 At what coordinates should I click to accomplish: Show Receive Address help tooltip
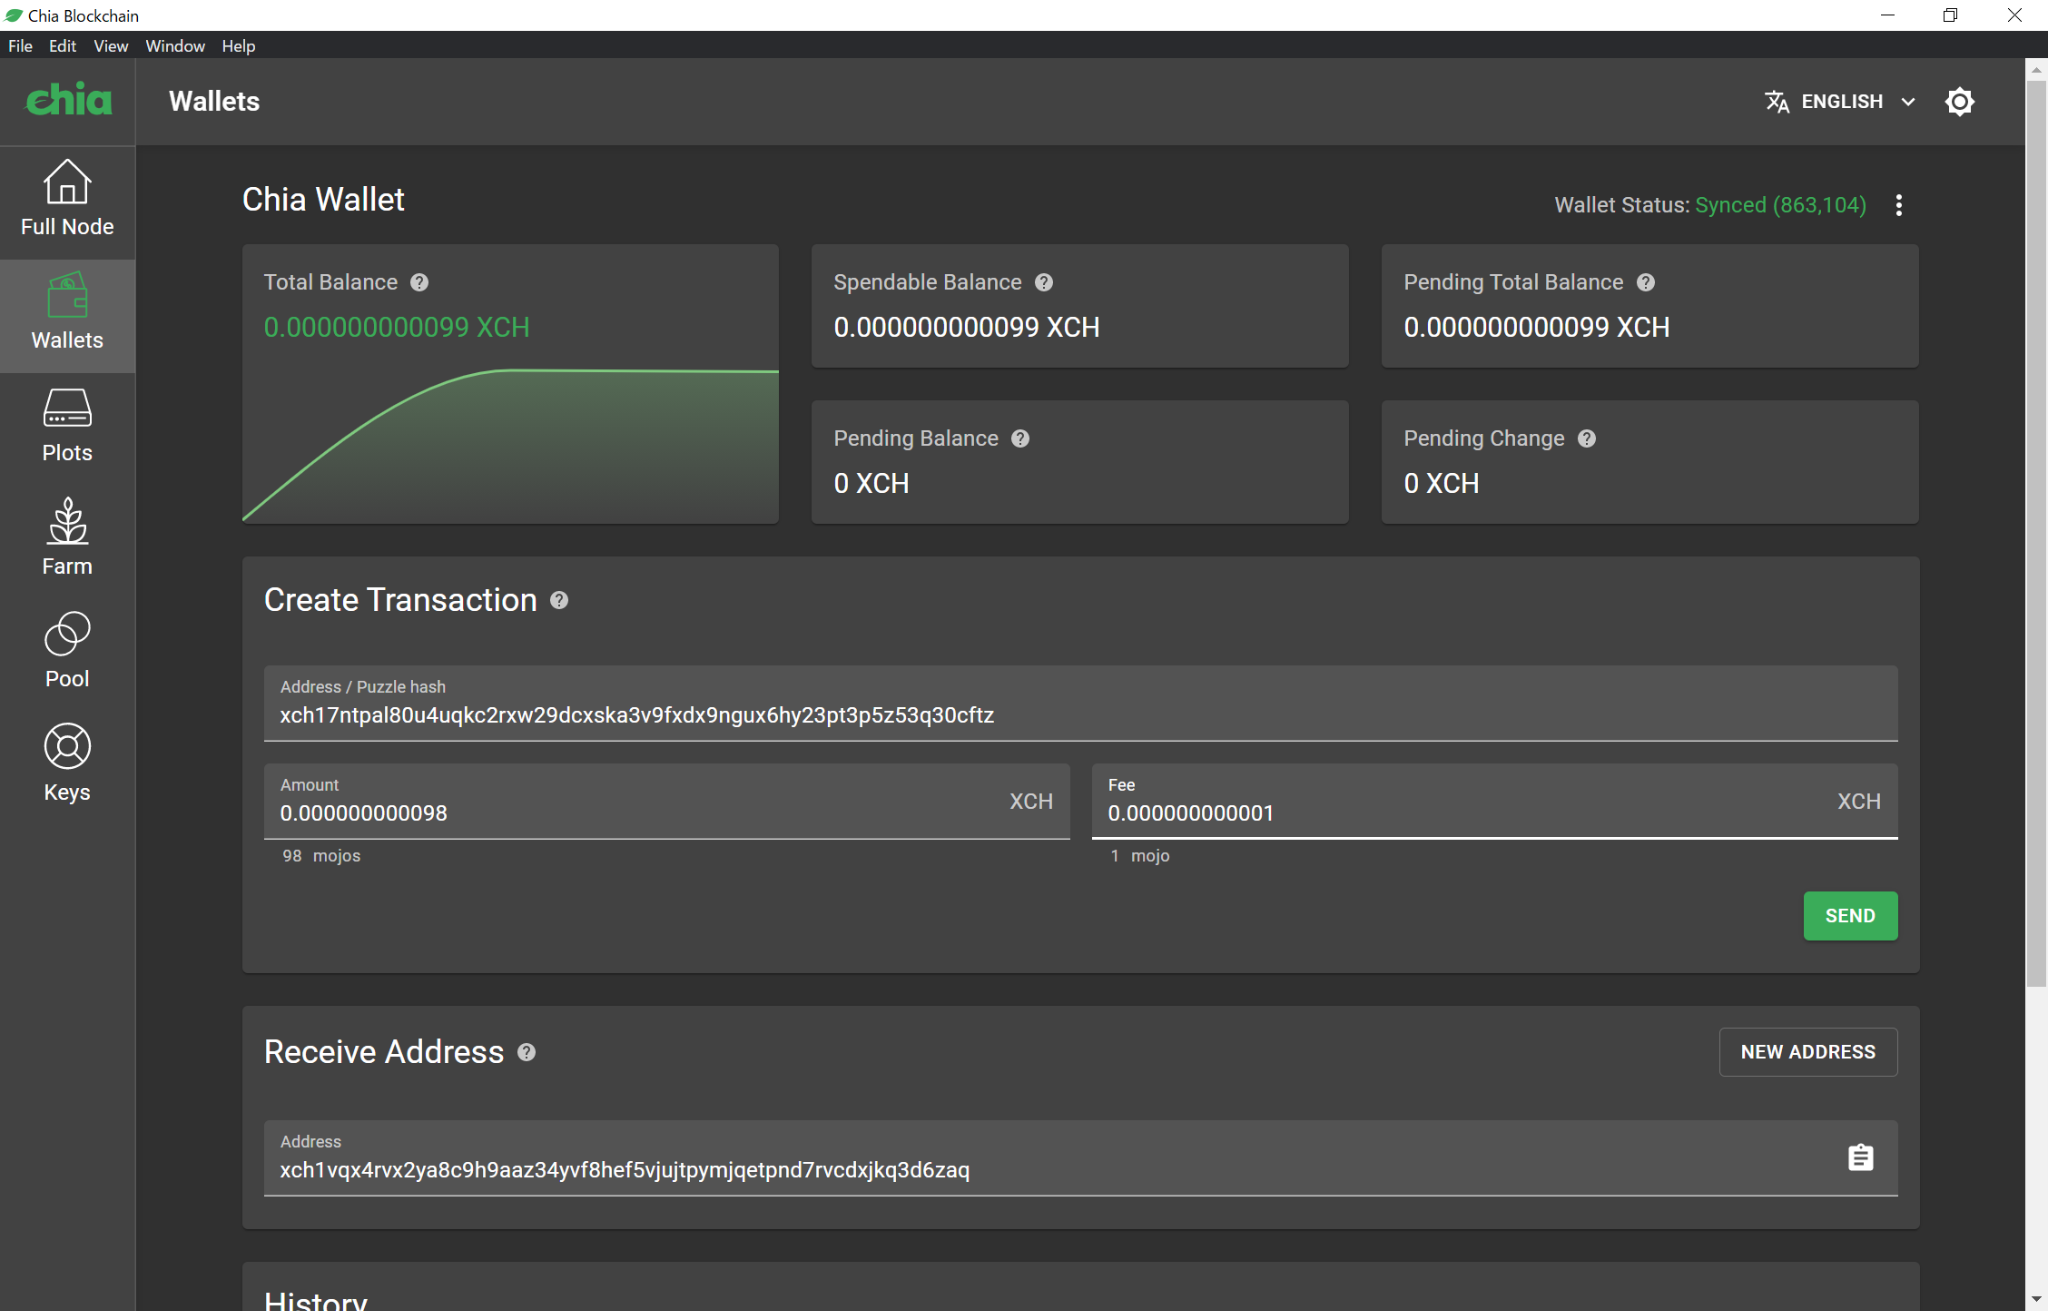point(526,1052)
